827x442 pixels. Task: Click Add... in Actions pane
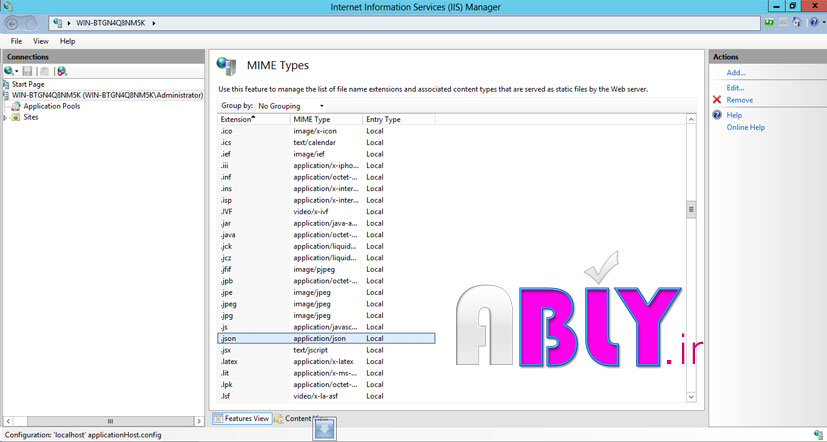pos(736,73)
